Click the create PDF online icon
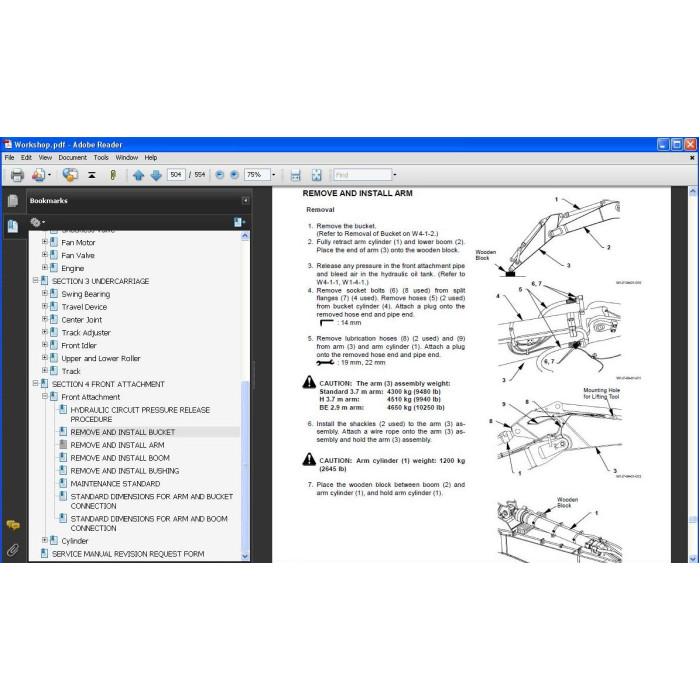This screenshot has height=700, width=700. point(38,175)
